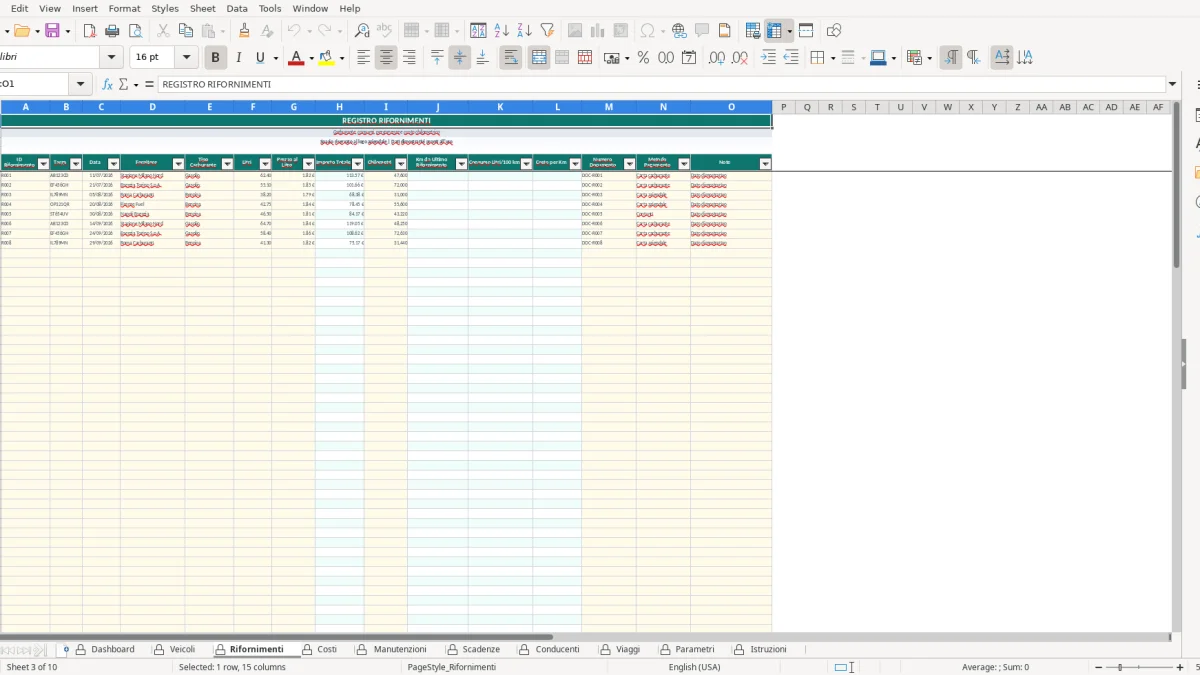
Task: Open the Conditional Formatting dropdown arrow
Action: (930, 58)
